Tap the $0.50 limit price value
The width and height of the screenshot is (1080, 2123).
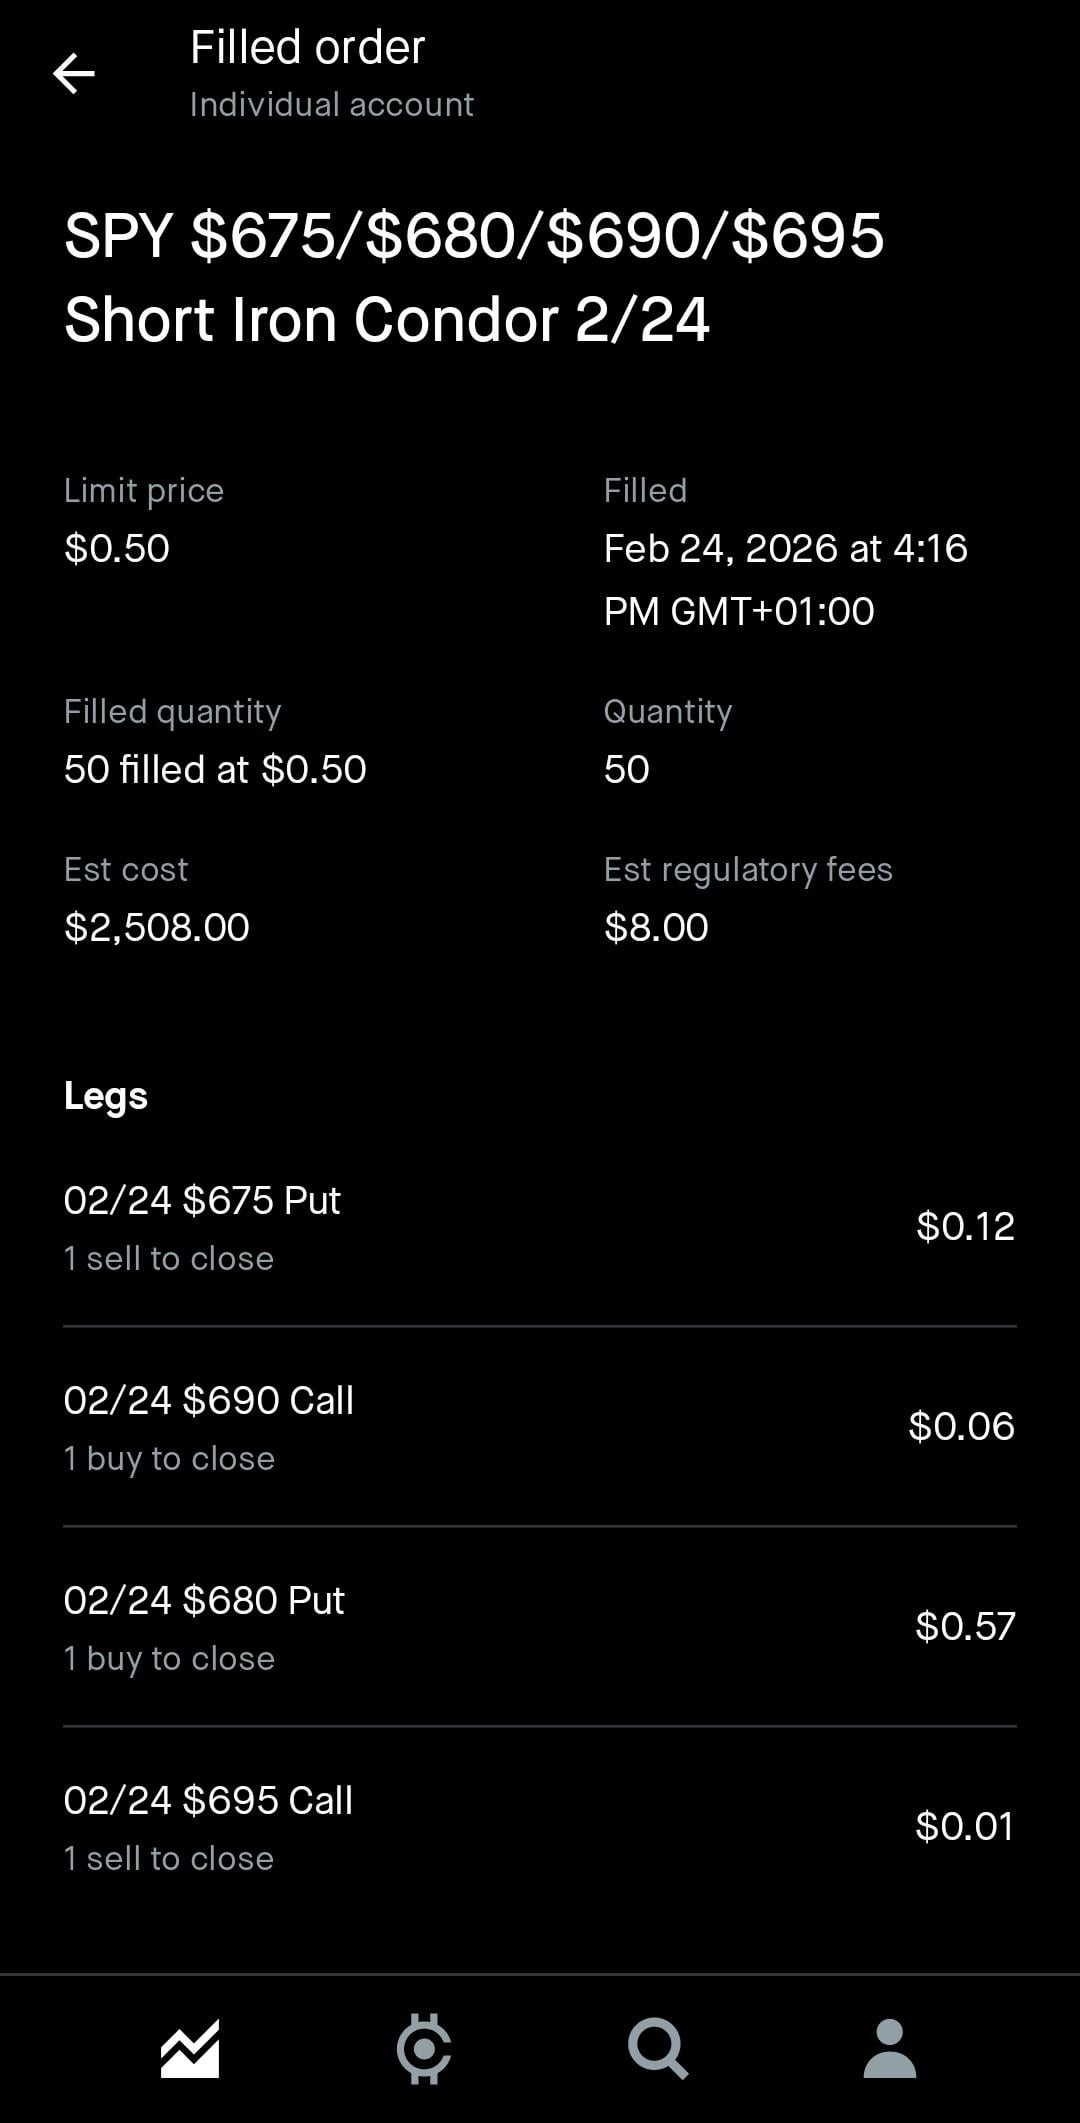[117, 548]
